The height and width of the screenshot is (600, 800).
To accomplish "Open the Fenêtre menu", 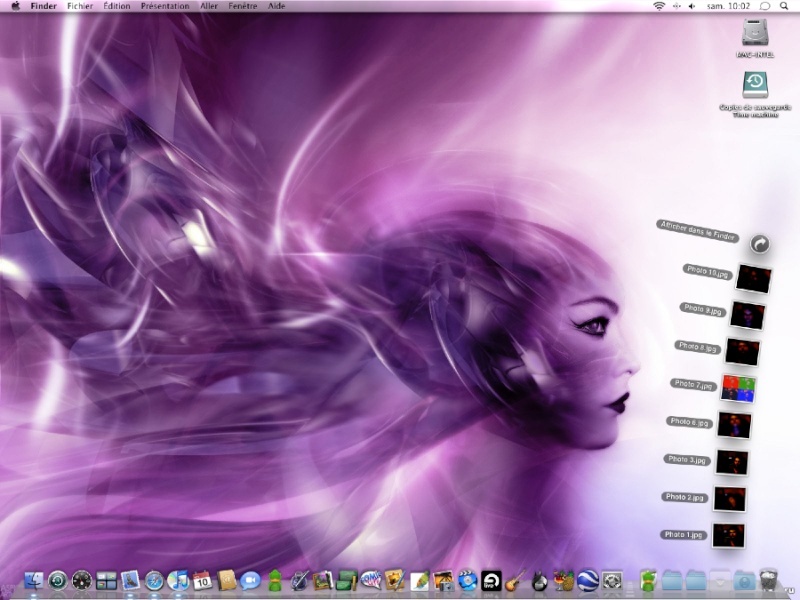I will (x=243, y=6).
